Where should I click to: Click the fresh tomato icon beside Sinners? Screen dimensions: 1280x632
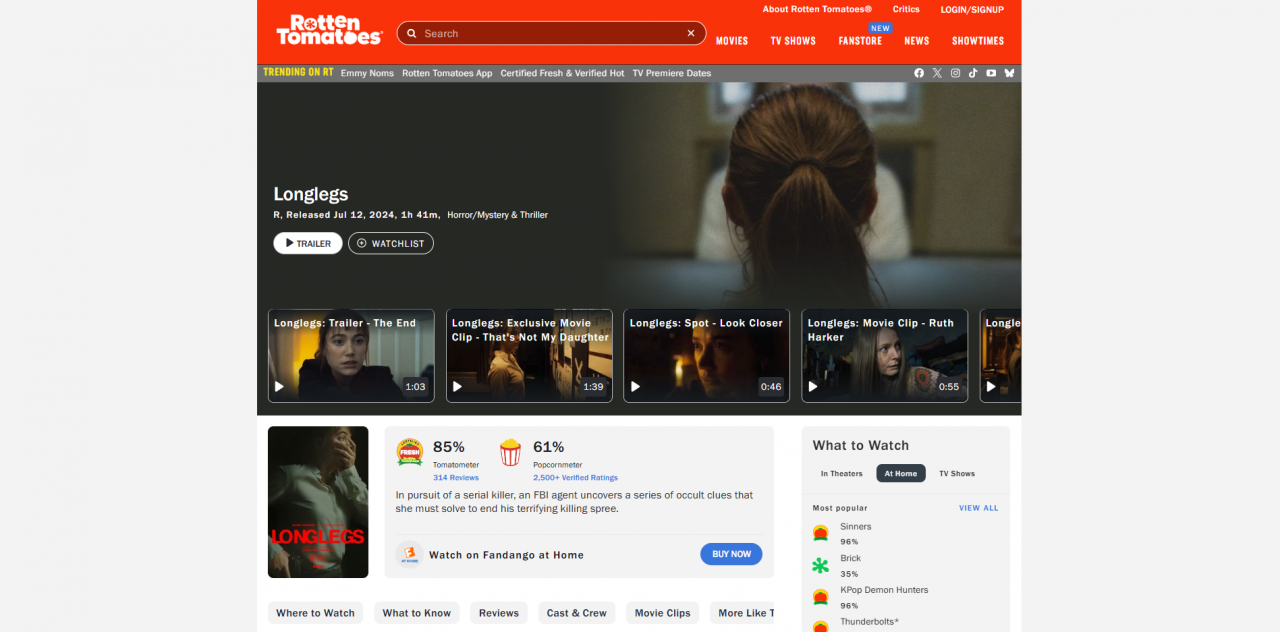820,533
